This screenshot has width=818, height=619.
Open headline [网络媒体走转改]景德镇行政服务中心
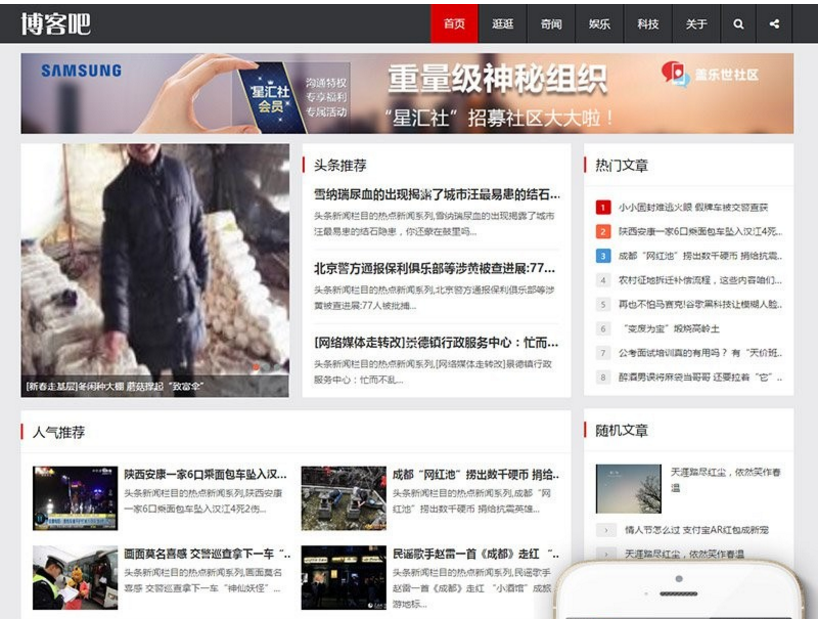tap(436, 343)
